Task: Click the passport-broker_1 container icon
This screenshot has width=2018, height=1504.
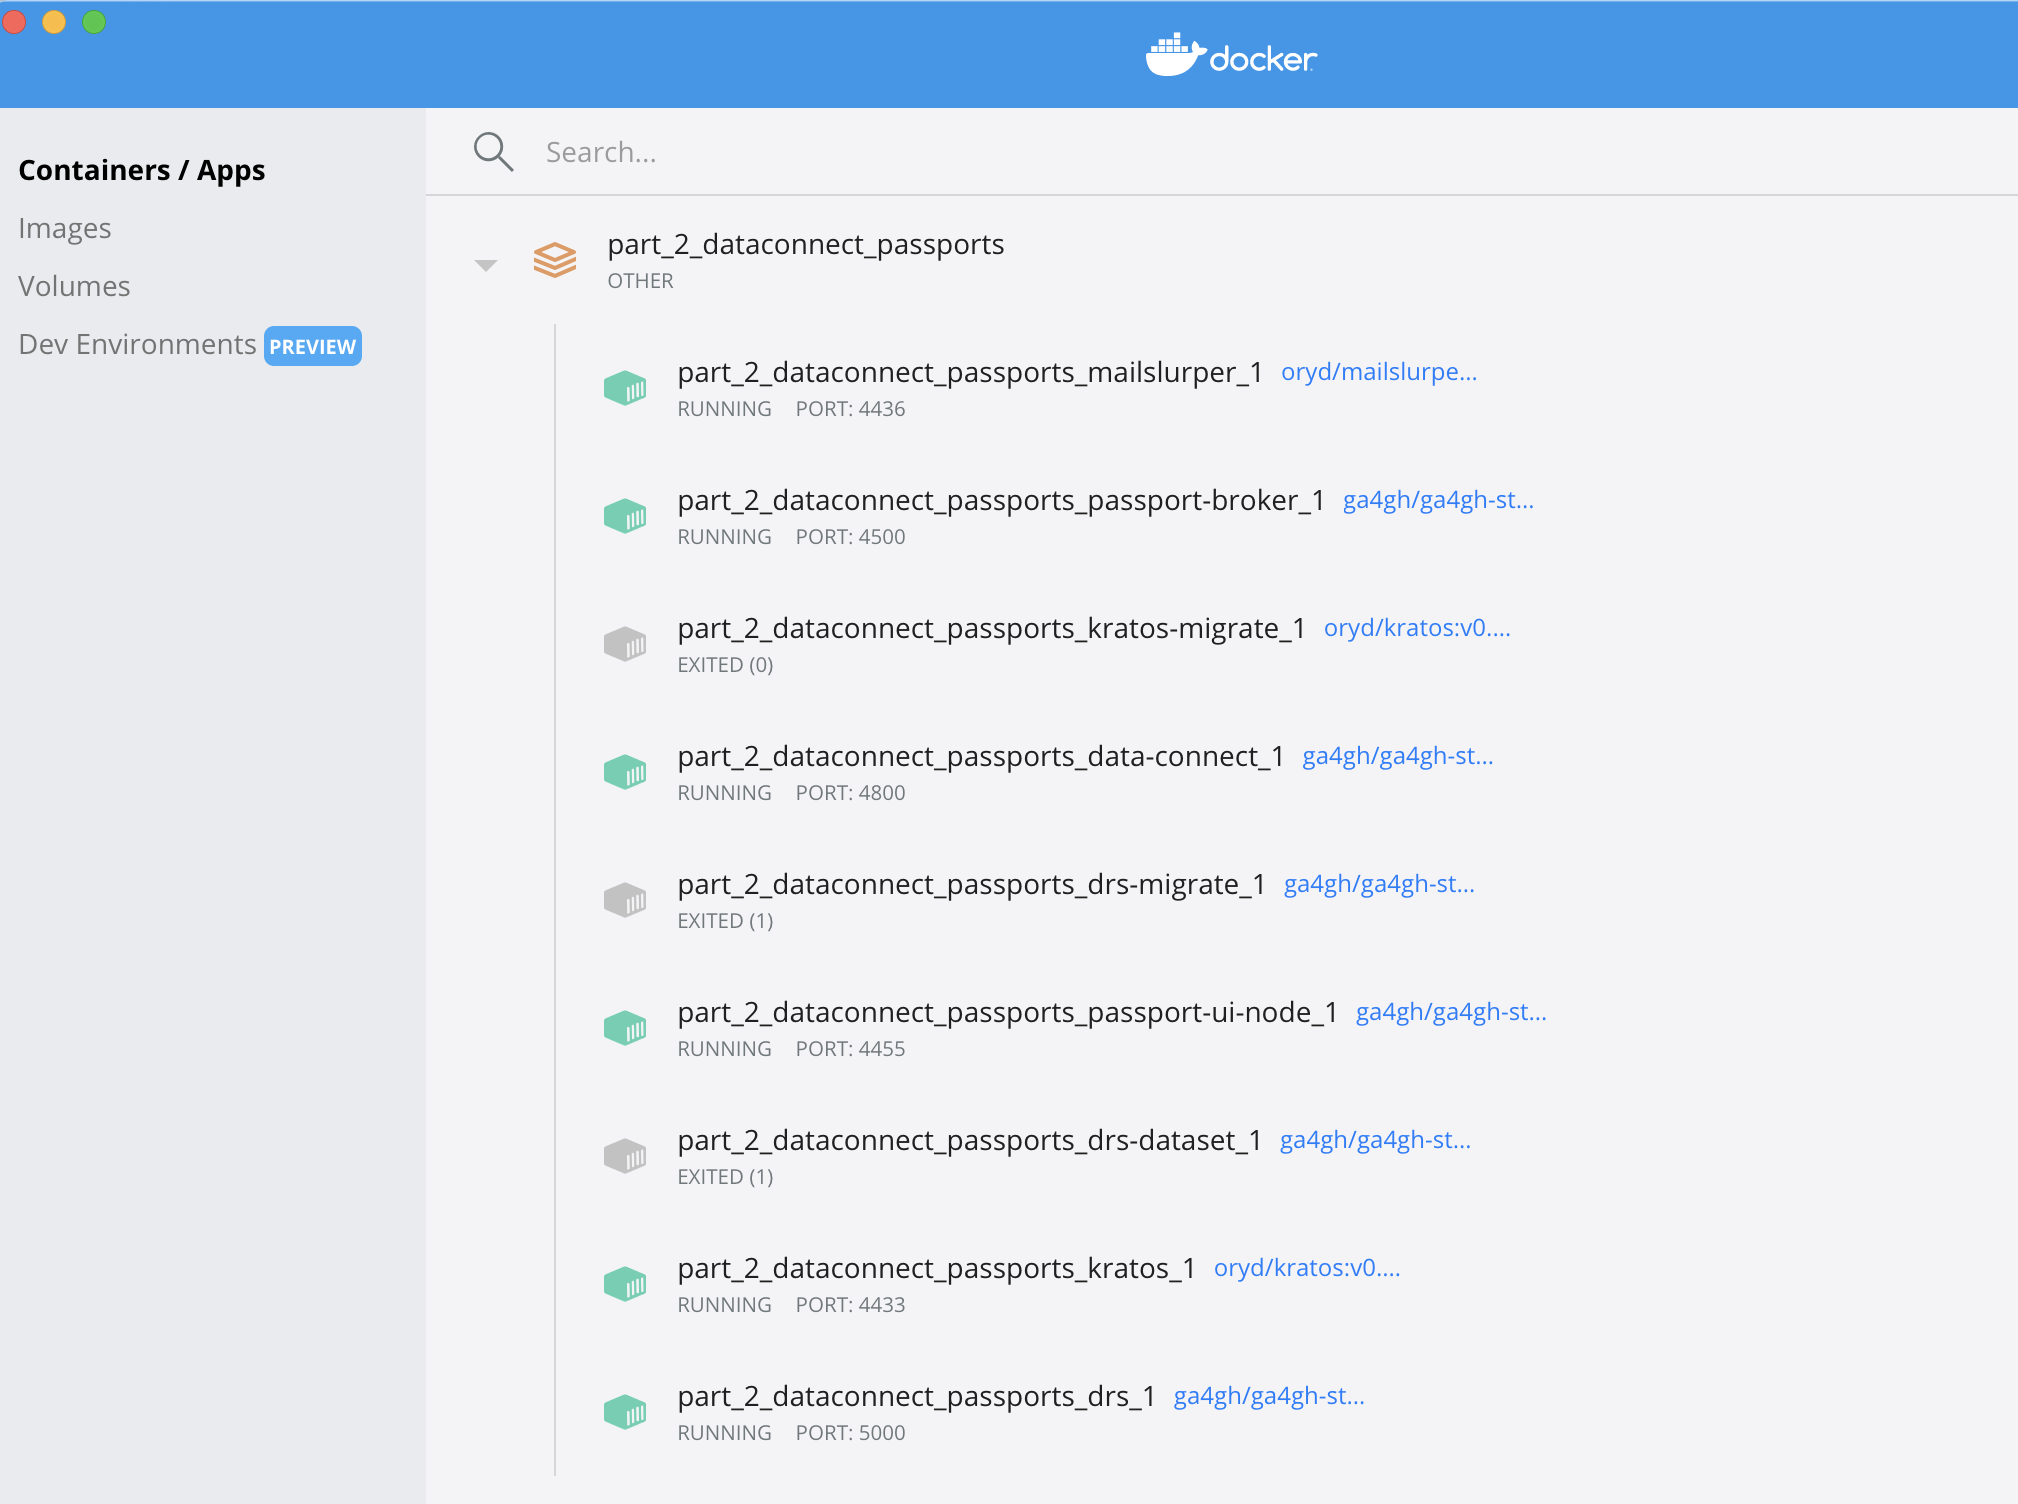Action: pos(625,516)
